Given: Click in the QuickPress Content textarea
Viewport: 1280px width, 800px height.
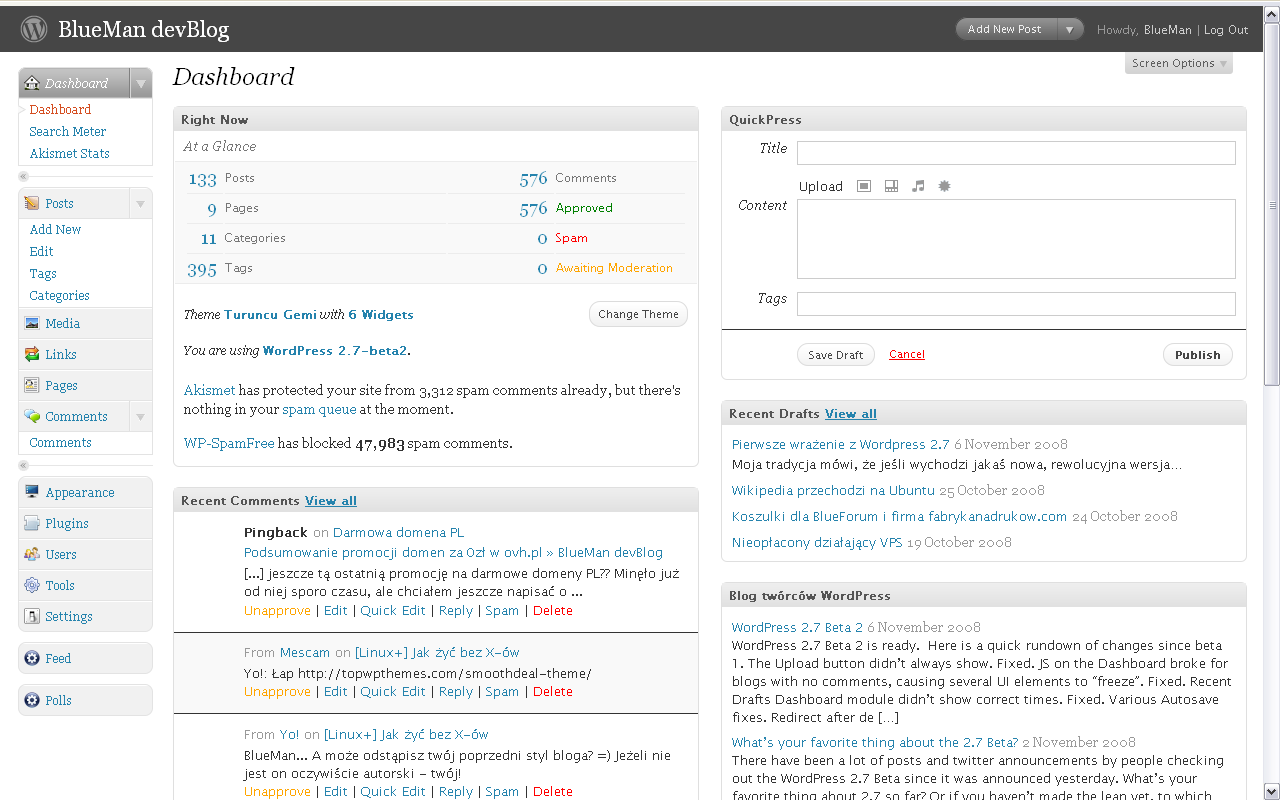Looking at the screenshot, I should [x=1016, y=238].
